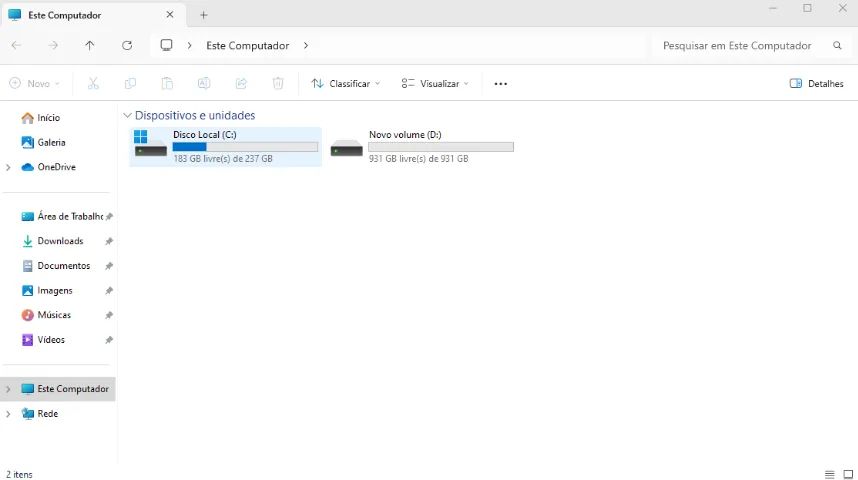
Task: Switch to details list view in status bar
Action: 830,475
